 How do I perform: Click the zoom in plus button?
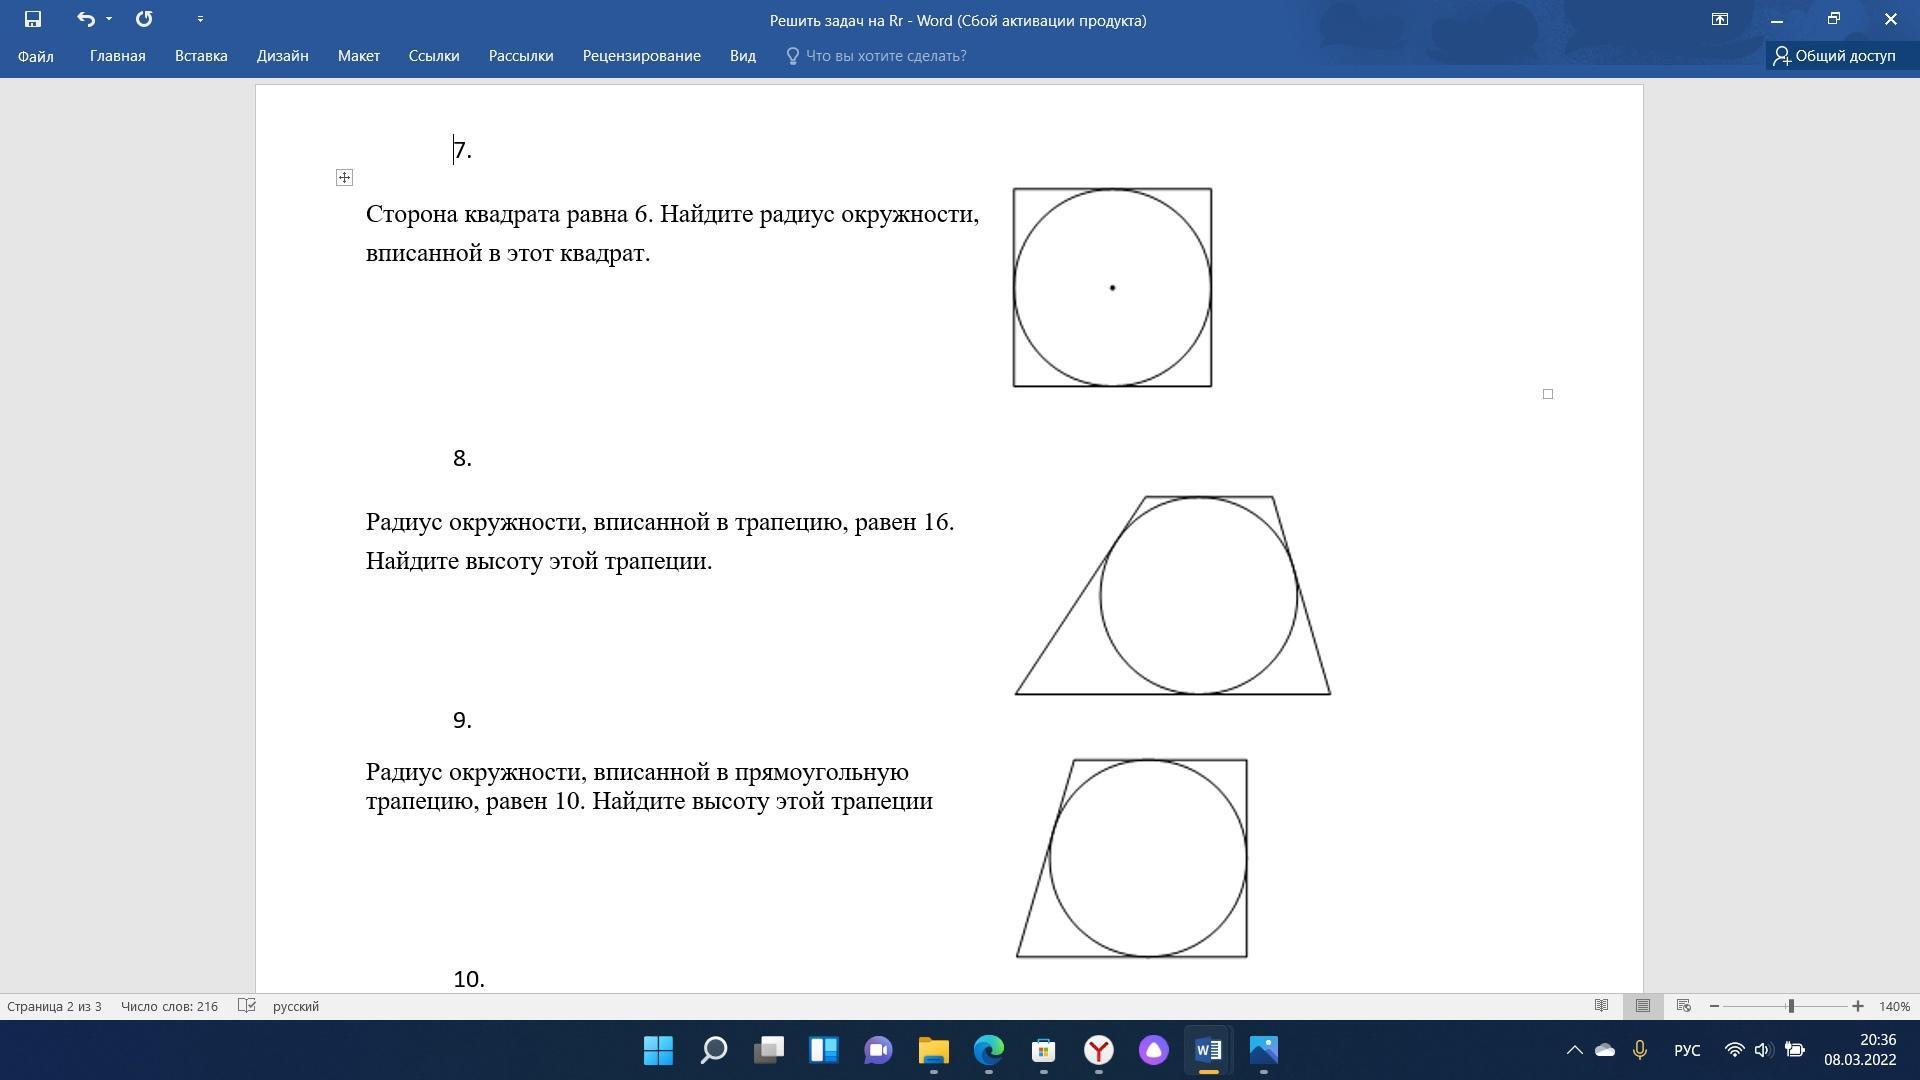[x=1858, y=1006]
